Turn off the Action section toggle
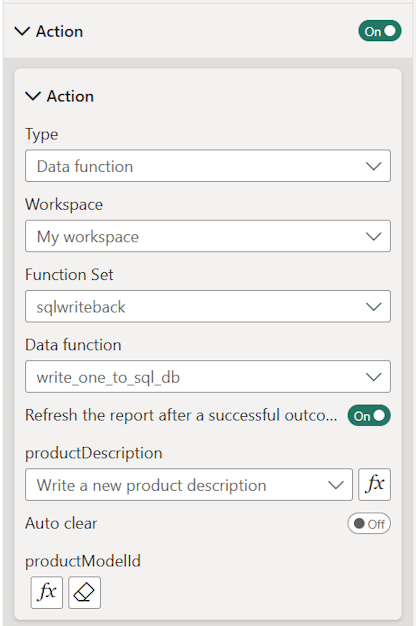 coord(380,31)
